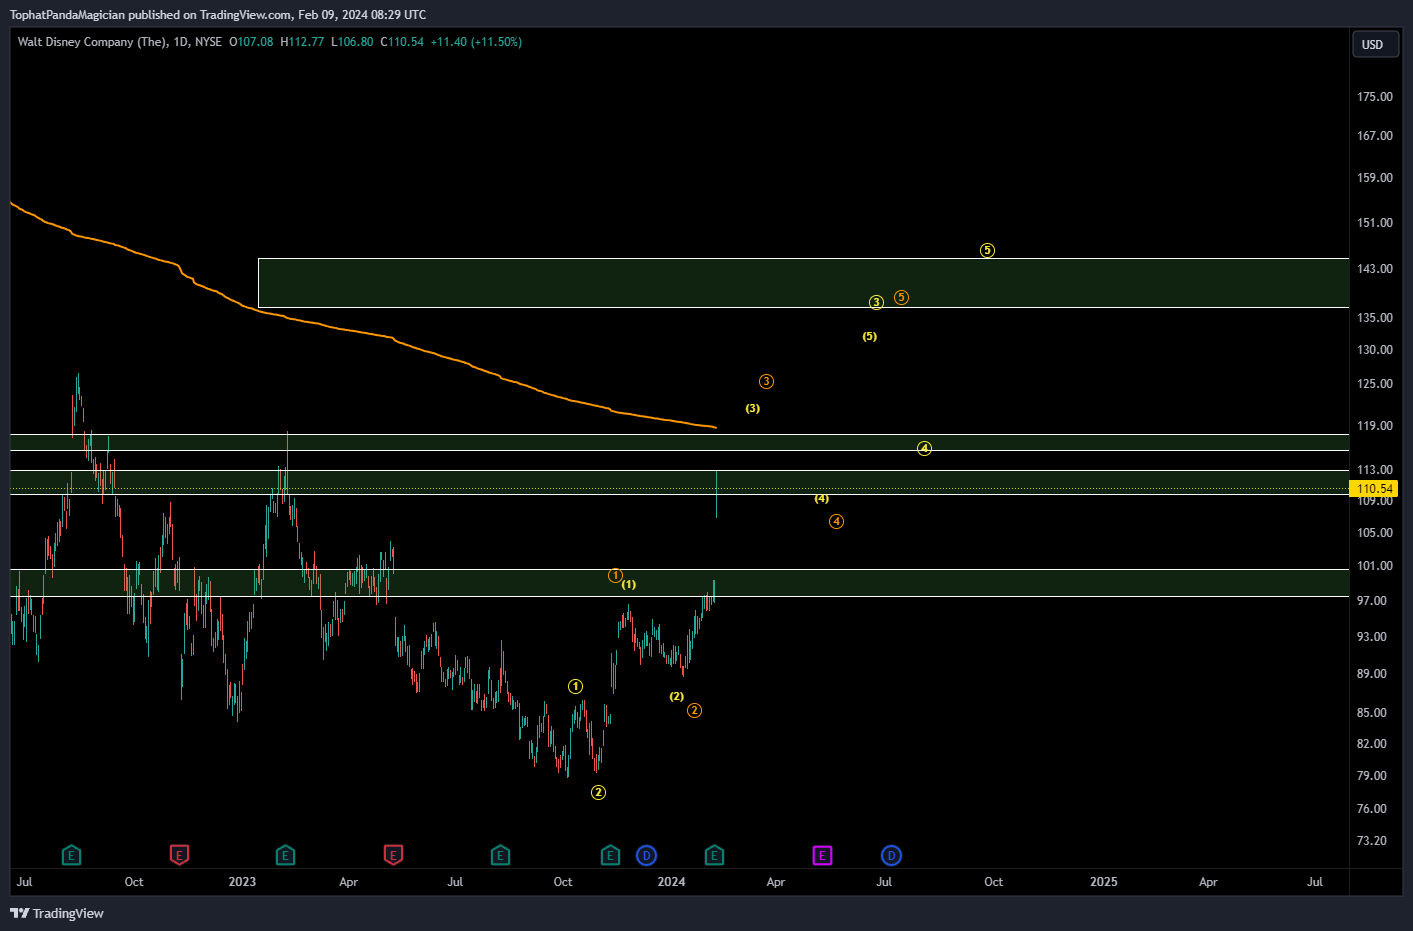Click the NYSE exchange label
This screenshot has width=1413, height=931.
pyautogui.click(x=208, y=42)
